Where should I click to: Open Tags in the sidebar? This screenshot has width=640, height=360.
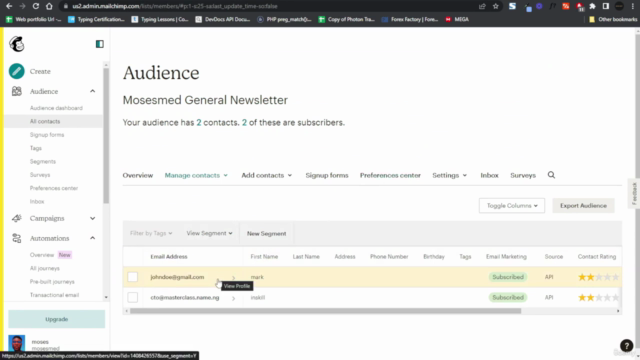tap(36, 148)
